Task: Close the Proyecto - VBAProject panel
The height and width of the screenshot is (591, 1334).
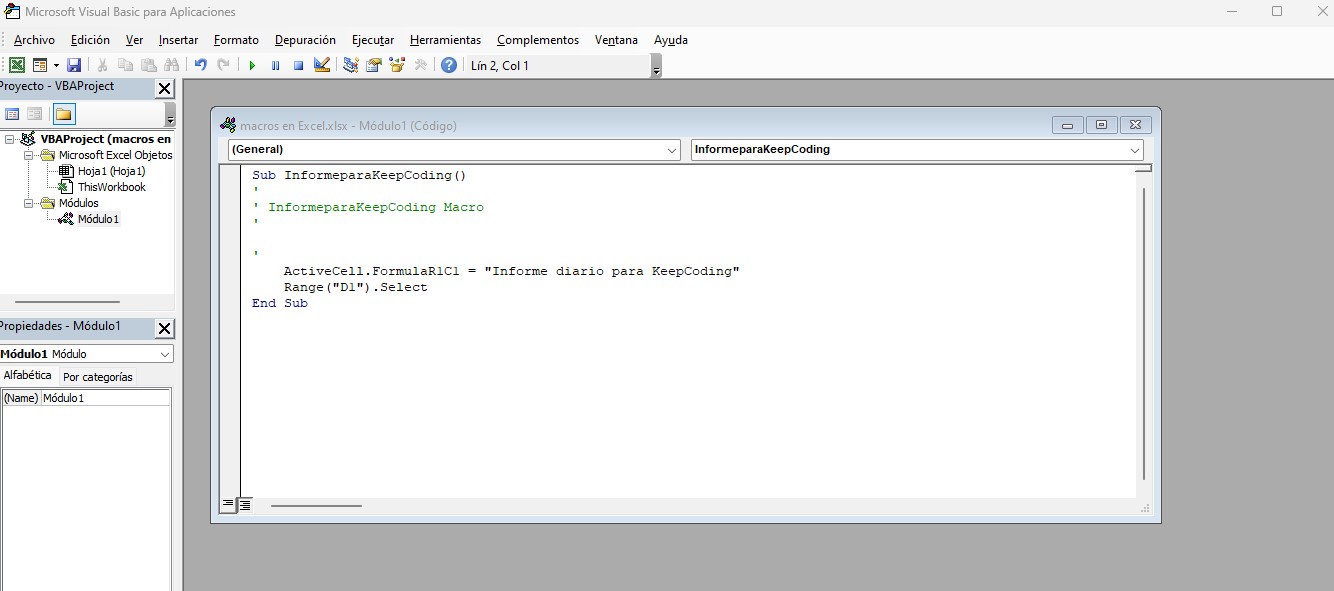Action: [165, 88]
